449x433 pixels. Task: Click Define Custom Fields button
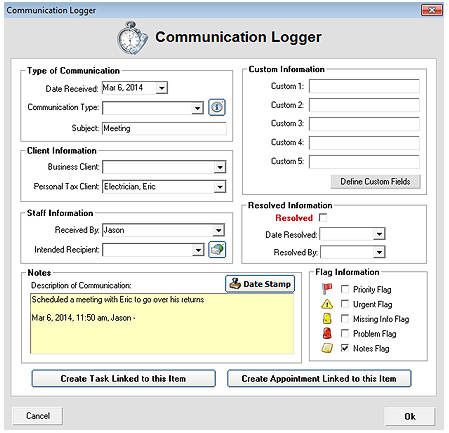[376, 182]
